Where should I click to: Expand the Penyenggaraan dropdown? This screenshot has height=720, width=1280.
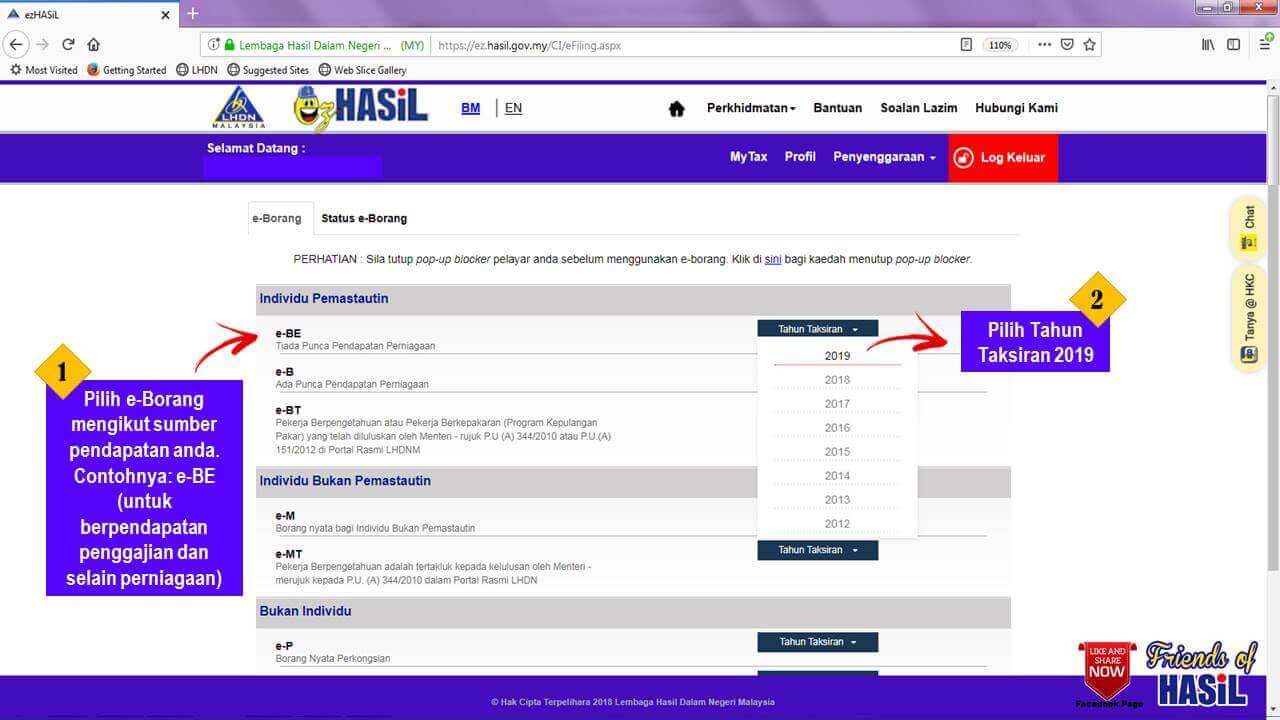coord(884,157)
